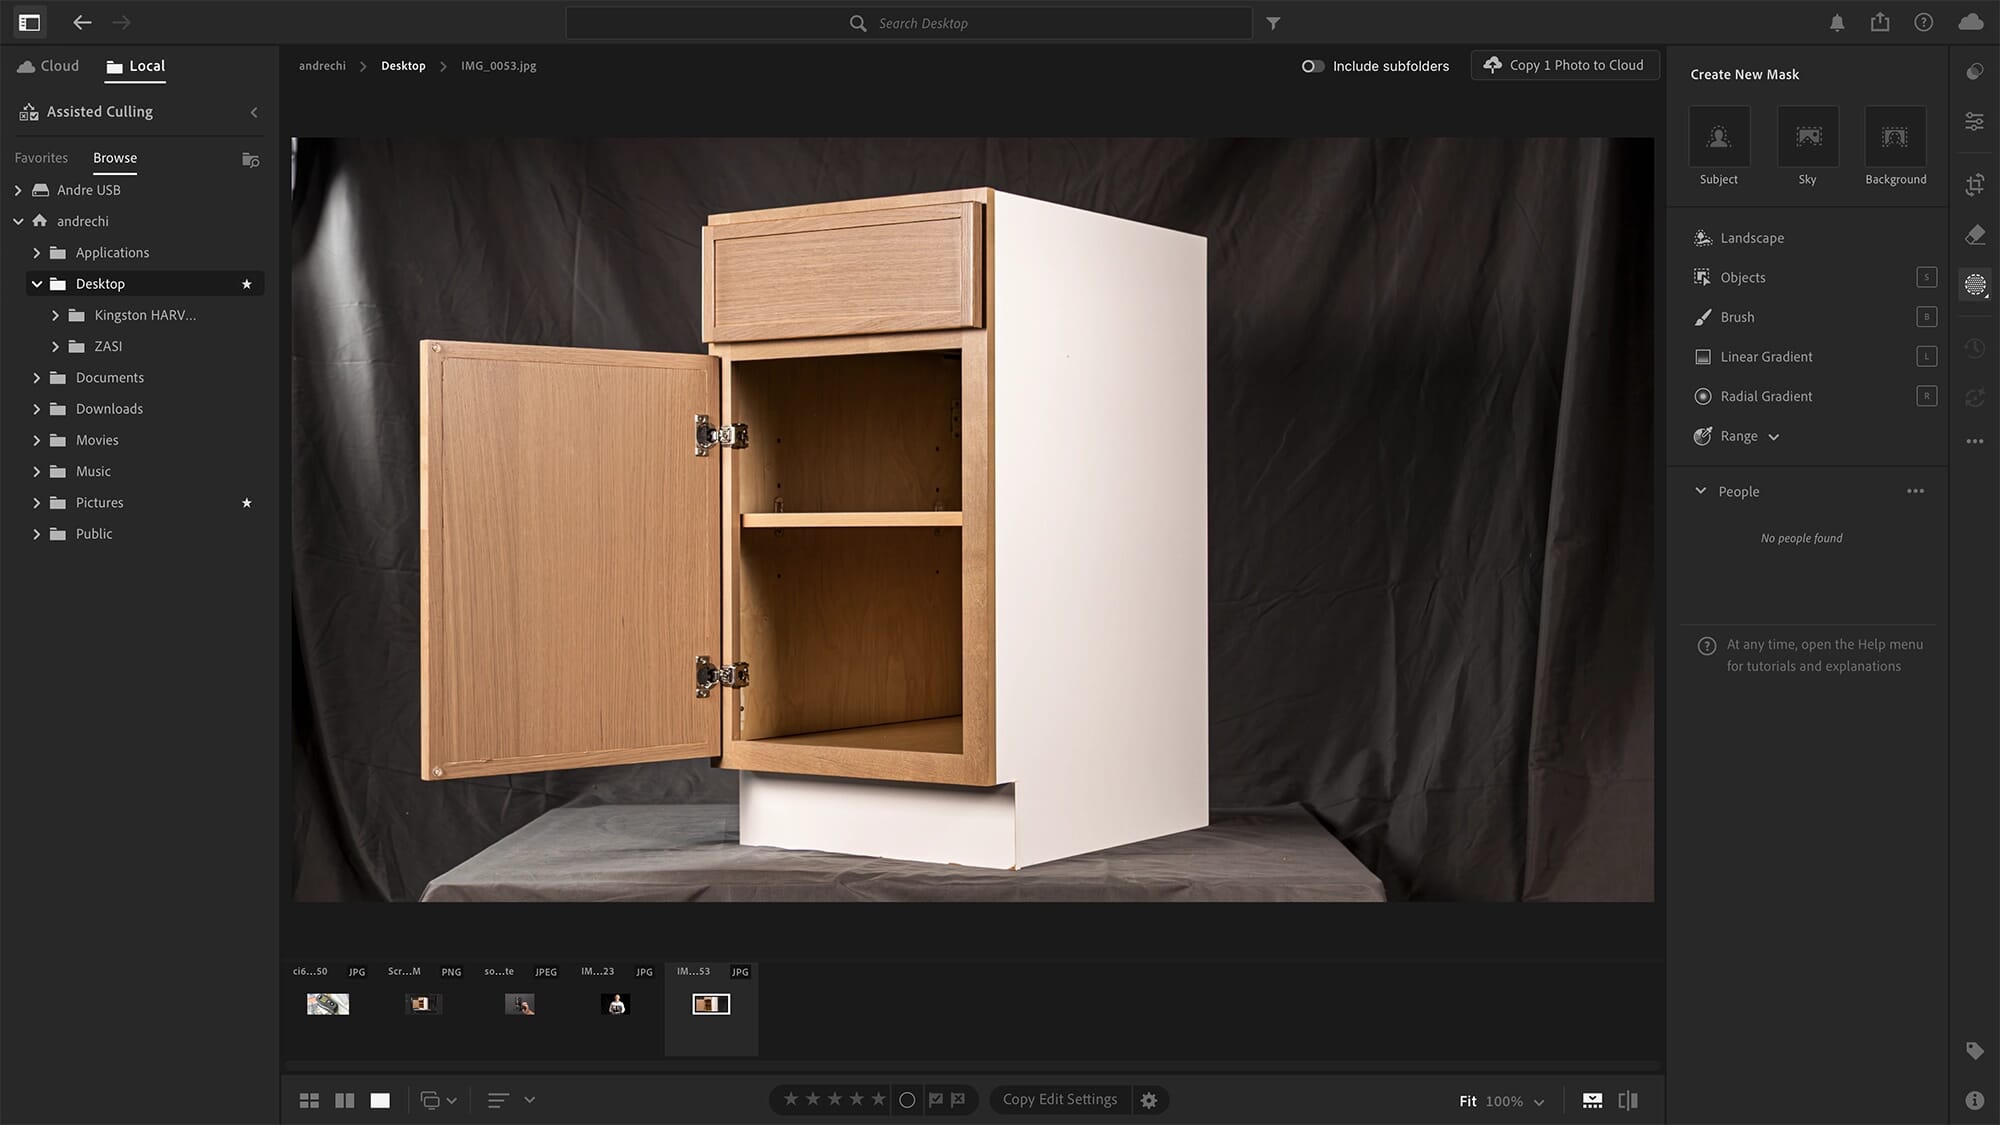Open the Presets panel icon
2000x1125 pixels.
coord(1975,71)
